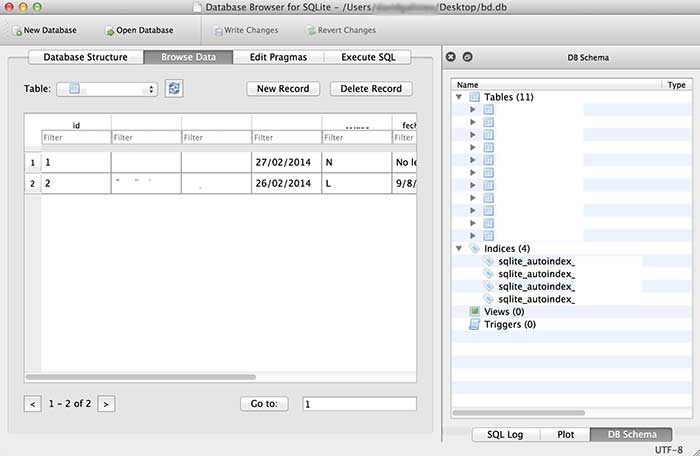The width and height of the screenshot is (700, 456).
Task: Collapse the Tables (11) node
Action: (x=459, y=97)
